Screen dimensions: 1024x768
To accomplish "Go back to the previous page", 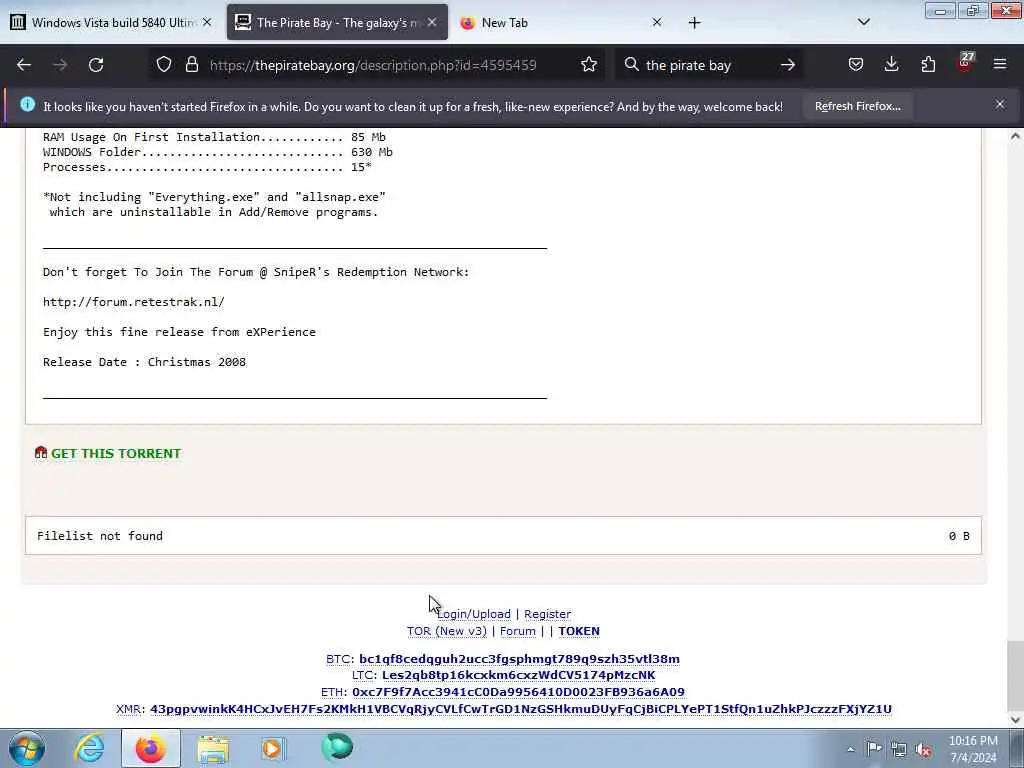I will tap(24, 65).
